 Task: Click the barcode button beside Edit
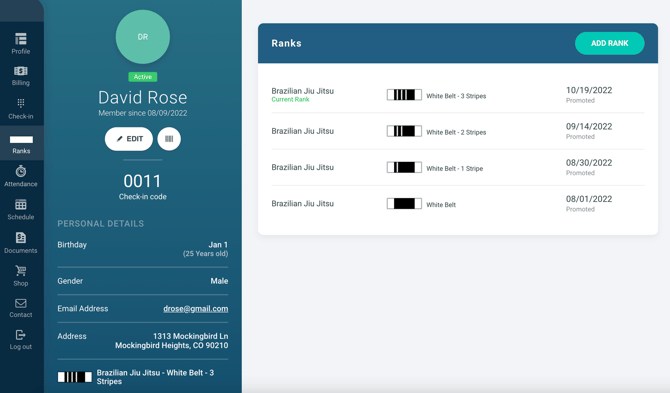pos(169,139)
